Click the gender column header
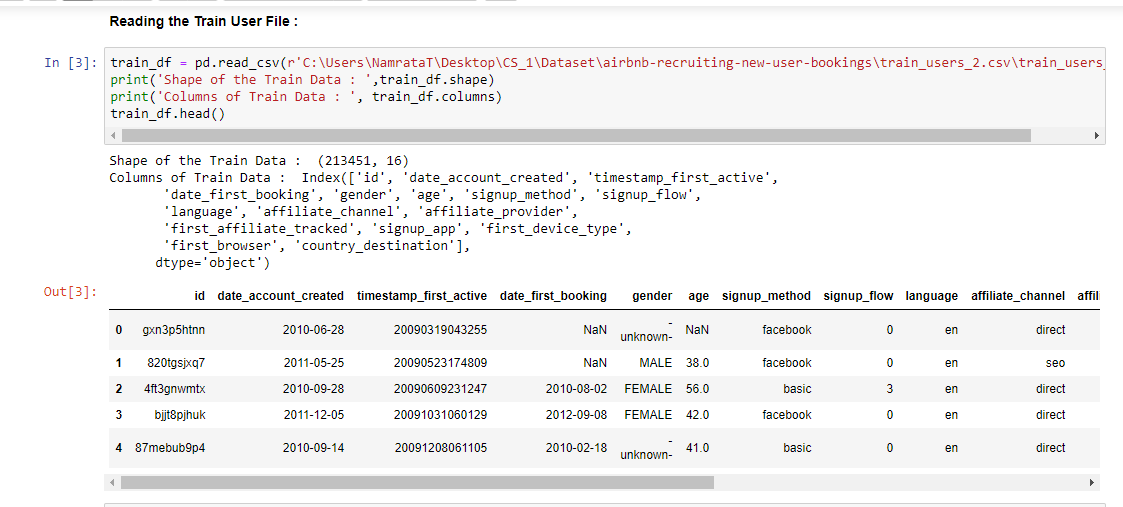The width and height of the screenshot is (1123, 507). (652, 296)
